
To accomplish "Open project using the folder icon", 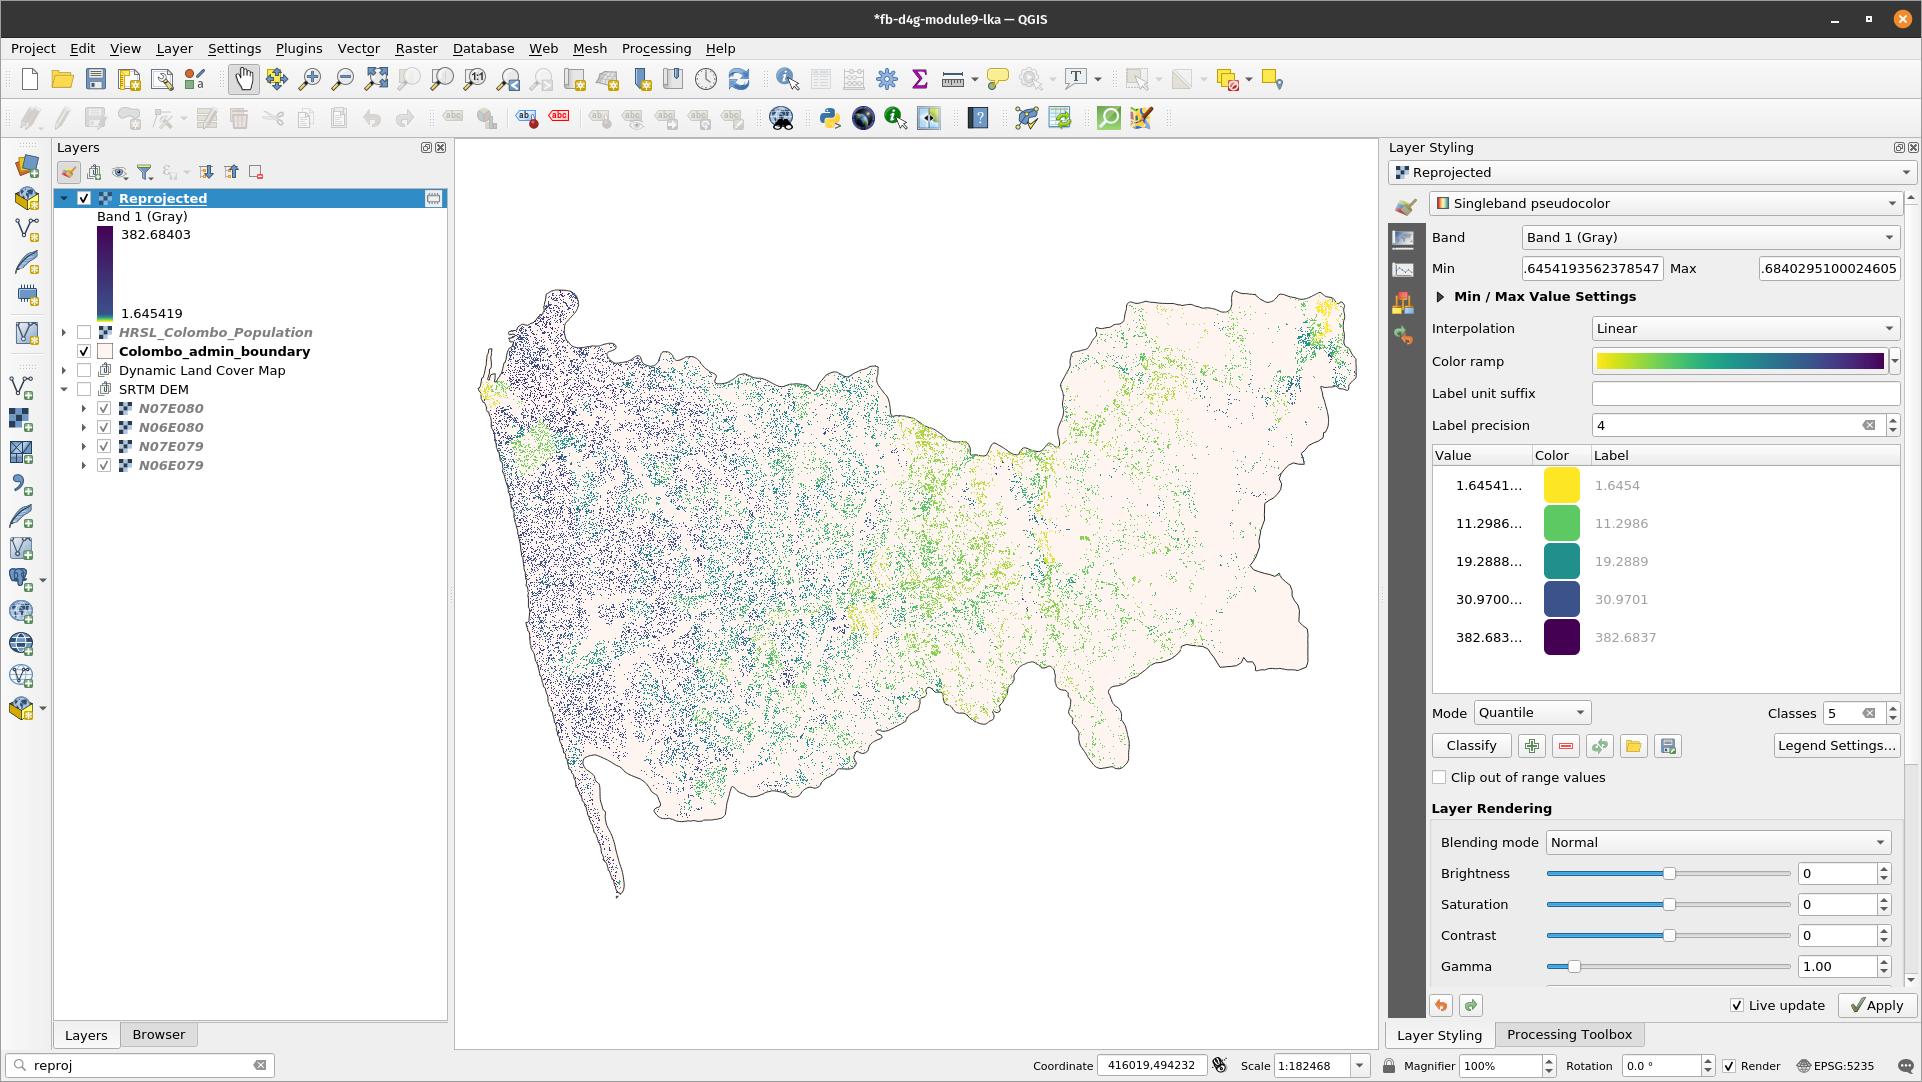I will tap(62, 80).
